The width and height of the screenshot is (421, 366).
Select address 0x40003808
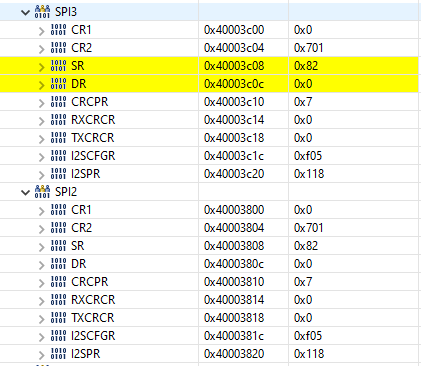234,246
